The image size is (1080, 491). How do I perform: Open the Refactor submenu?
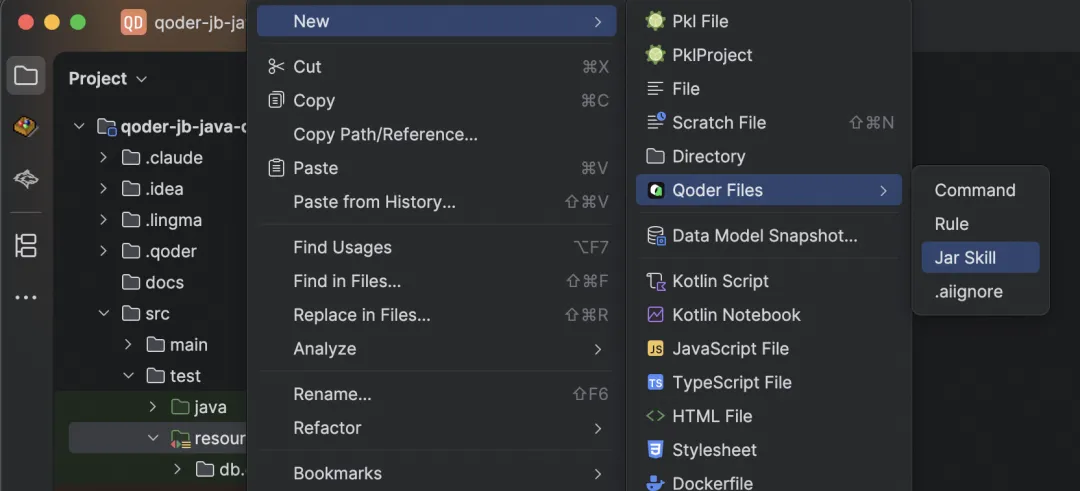[x=327, y=428]
